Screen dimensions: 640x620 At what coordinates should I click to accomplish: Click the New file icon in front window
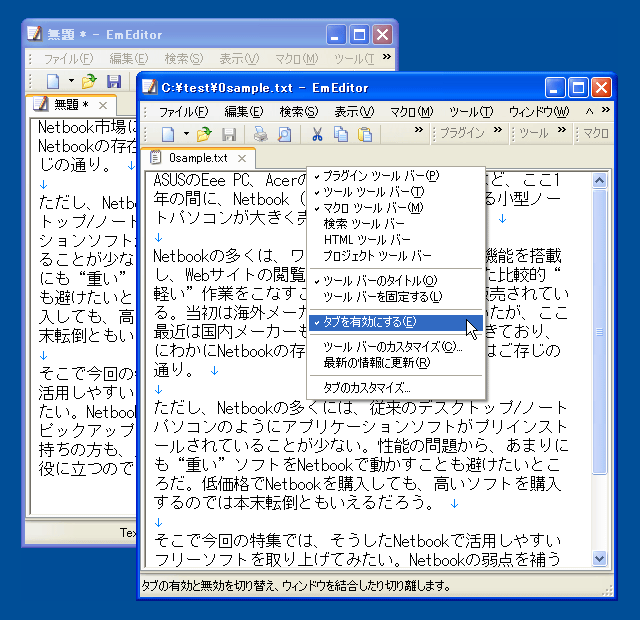[x=168, y=133]
